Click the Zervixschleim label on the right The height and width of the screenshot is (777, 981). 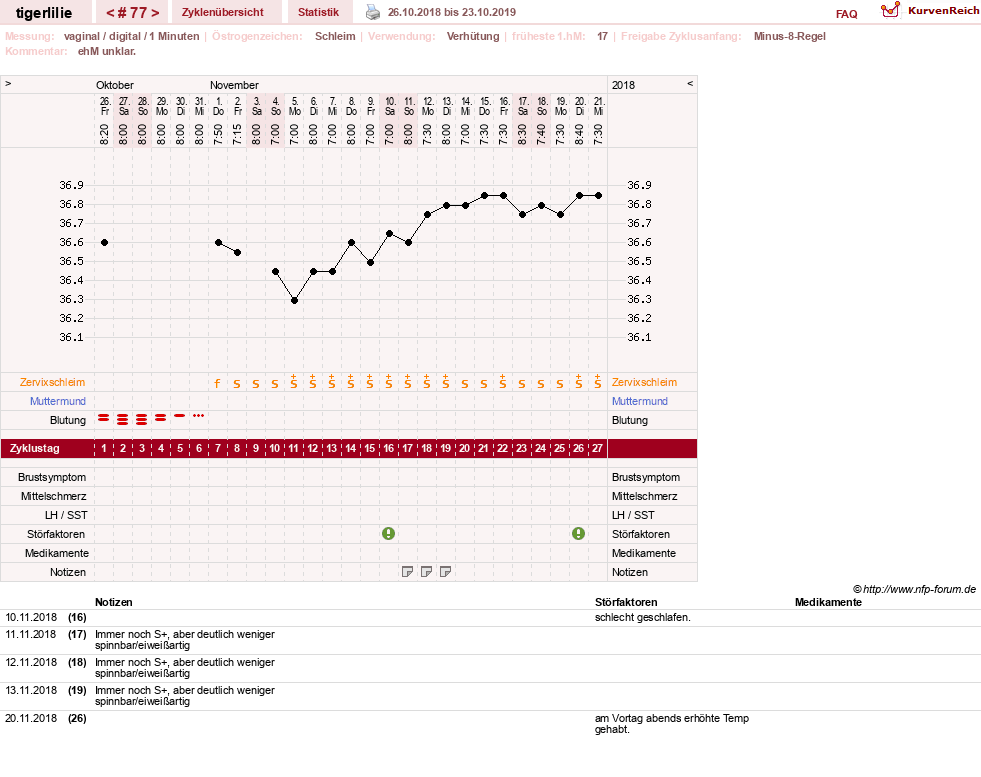[x=644, y=382]
